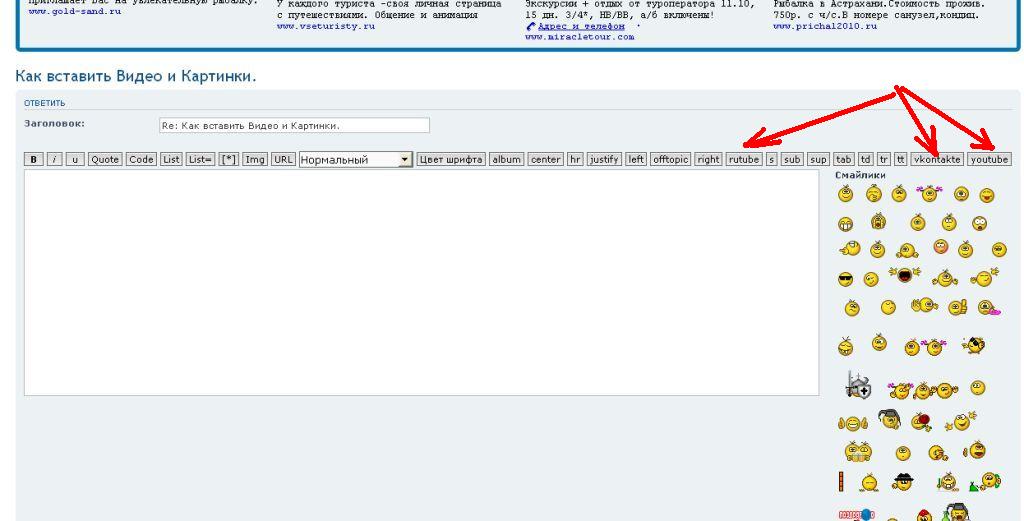Insert the knight with shield smiley
This screenshot has width=1024, height=521.
pyautogui.click(x=858, y=386)
